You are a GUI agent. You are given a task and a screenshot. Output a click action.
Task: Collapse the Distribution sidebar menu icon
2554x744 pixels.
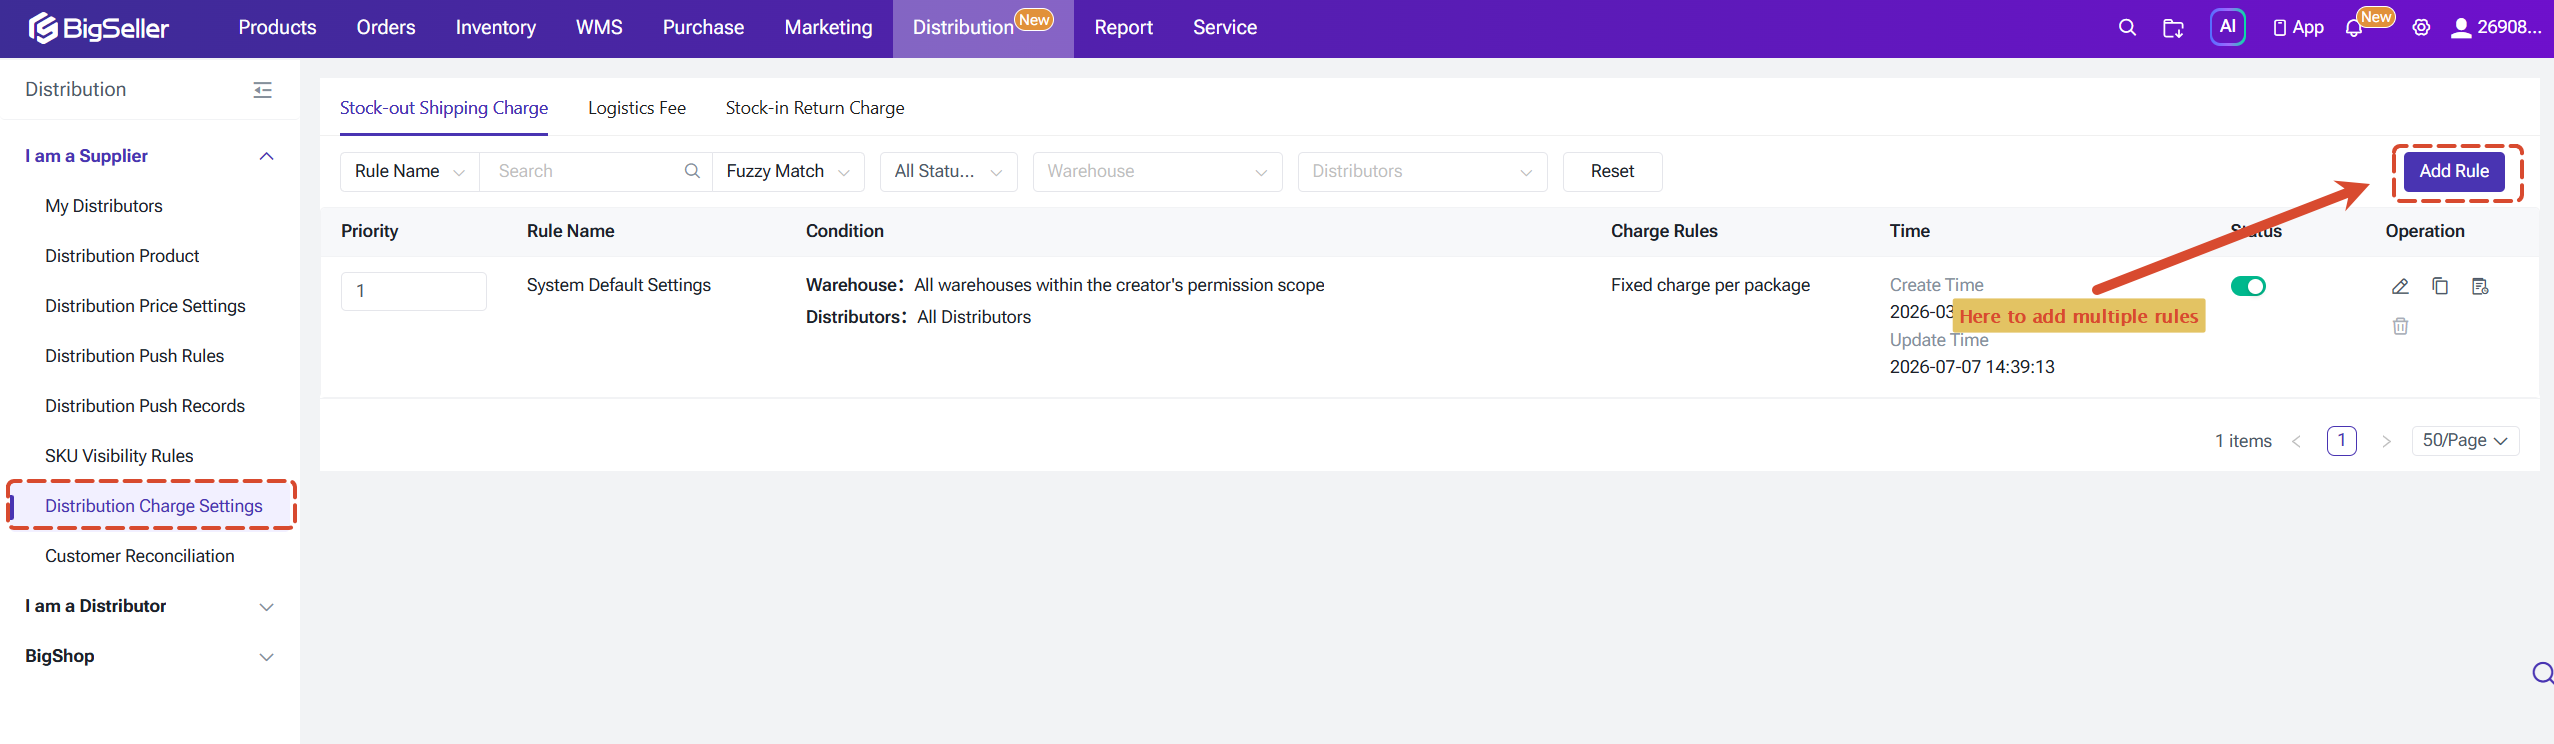point(263,90)
